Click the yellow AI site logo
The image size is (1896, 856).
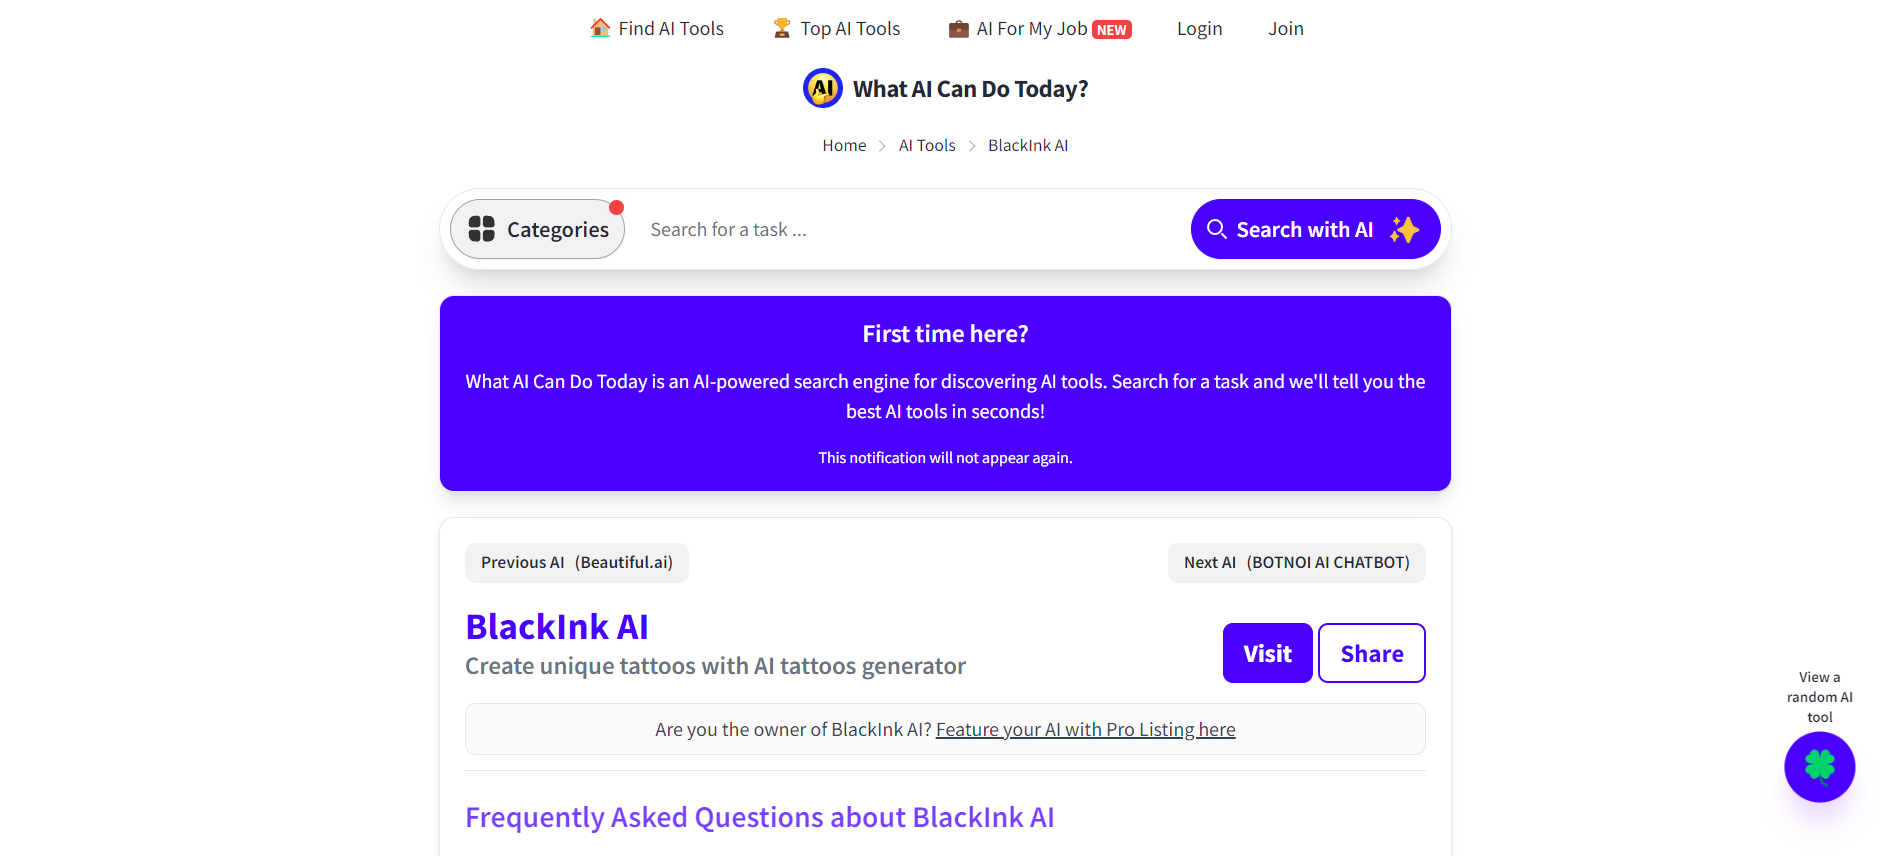click(823, 88)
